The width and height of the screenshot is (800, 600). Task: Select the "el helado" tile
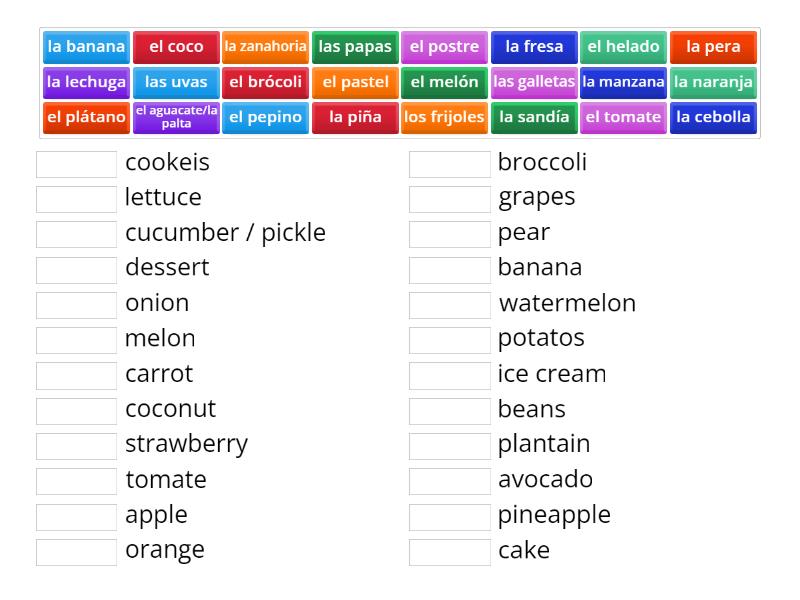tap(625, 46)
